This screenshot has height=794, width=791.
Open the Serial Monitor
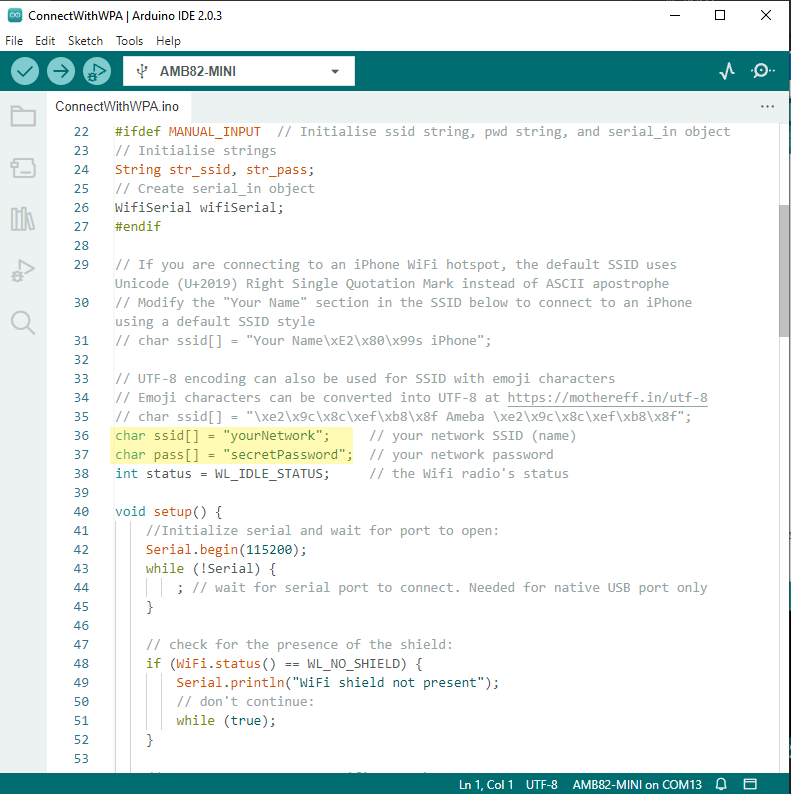tap(763, 71)
